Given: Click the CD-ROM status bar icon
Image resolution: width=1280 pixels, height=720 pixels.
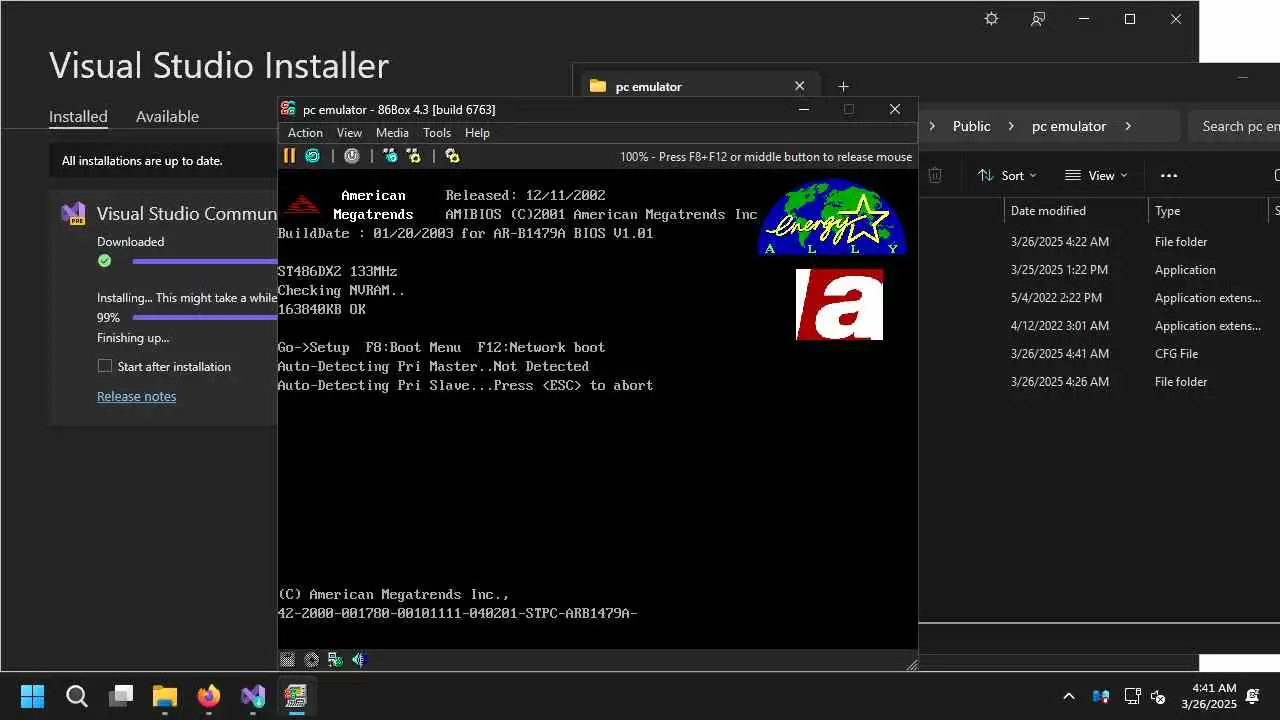Looking at the screenshot, I should 312,660.
